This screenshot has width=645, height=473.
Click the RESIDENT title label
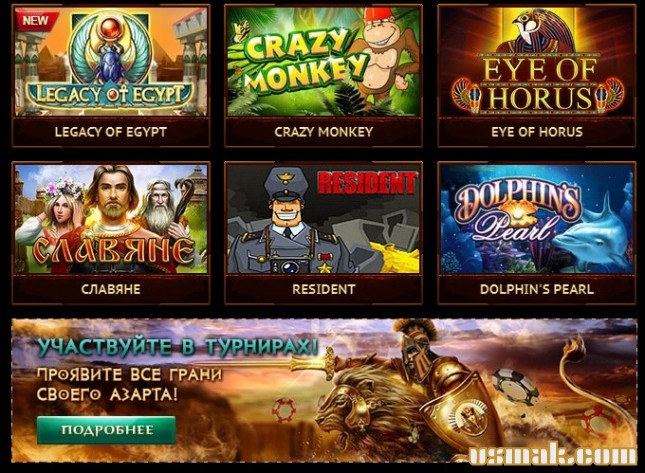coord(324,289)
